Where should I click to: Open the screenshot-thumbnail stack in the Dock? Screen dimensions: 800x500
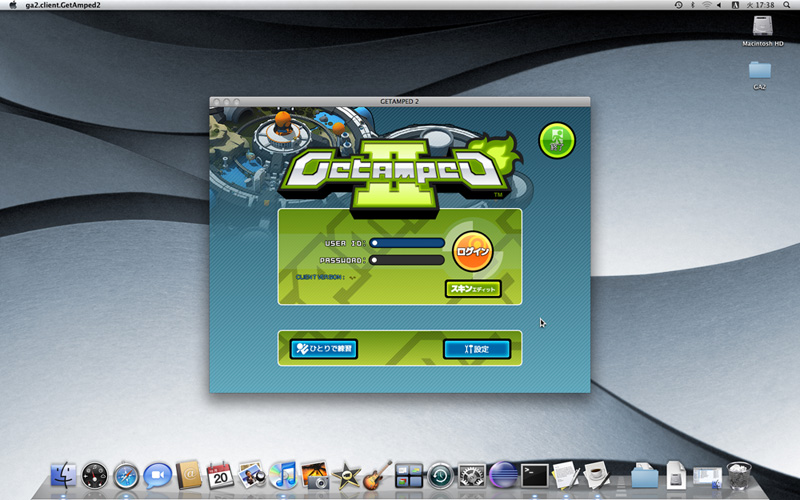(x=707, y=477)
